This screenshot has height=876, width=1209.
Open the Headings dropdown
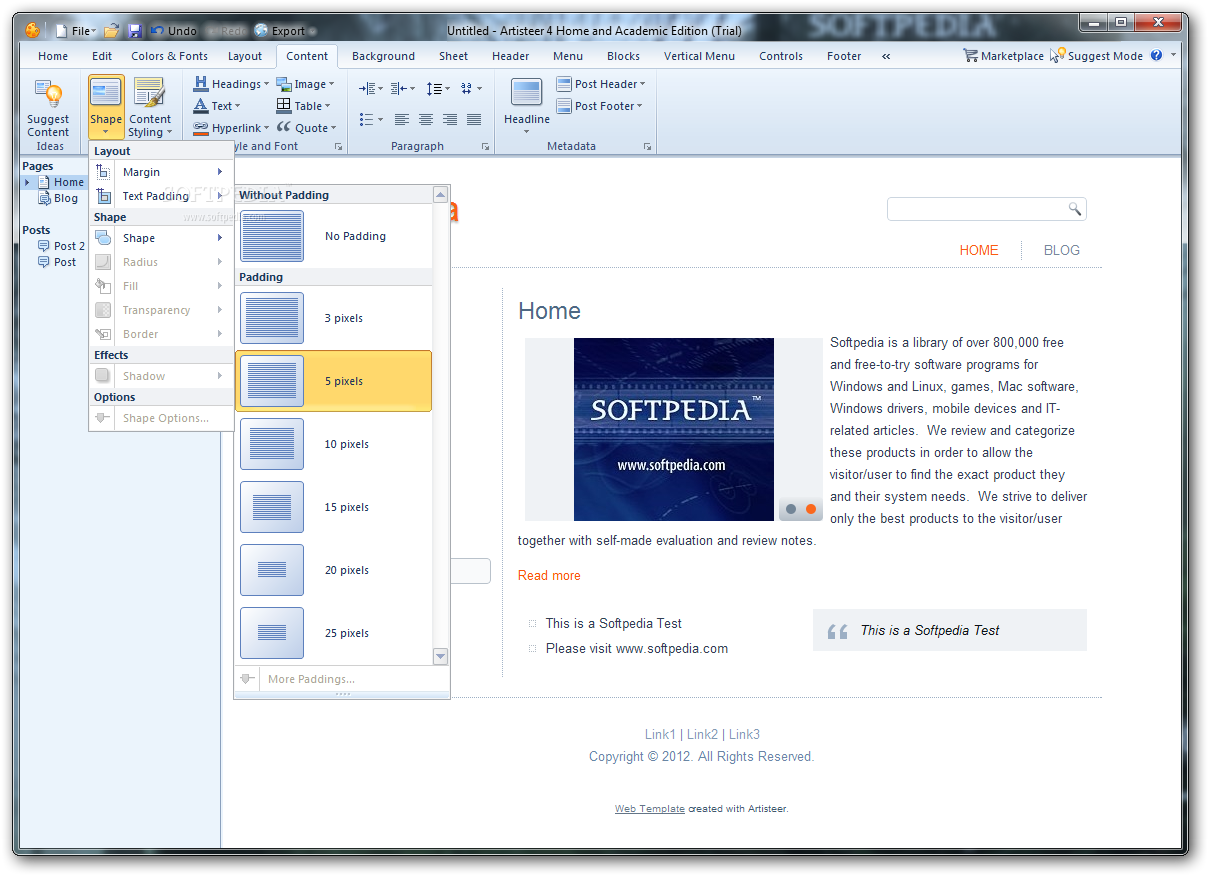pyautogui.click(x=231, y=84)
